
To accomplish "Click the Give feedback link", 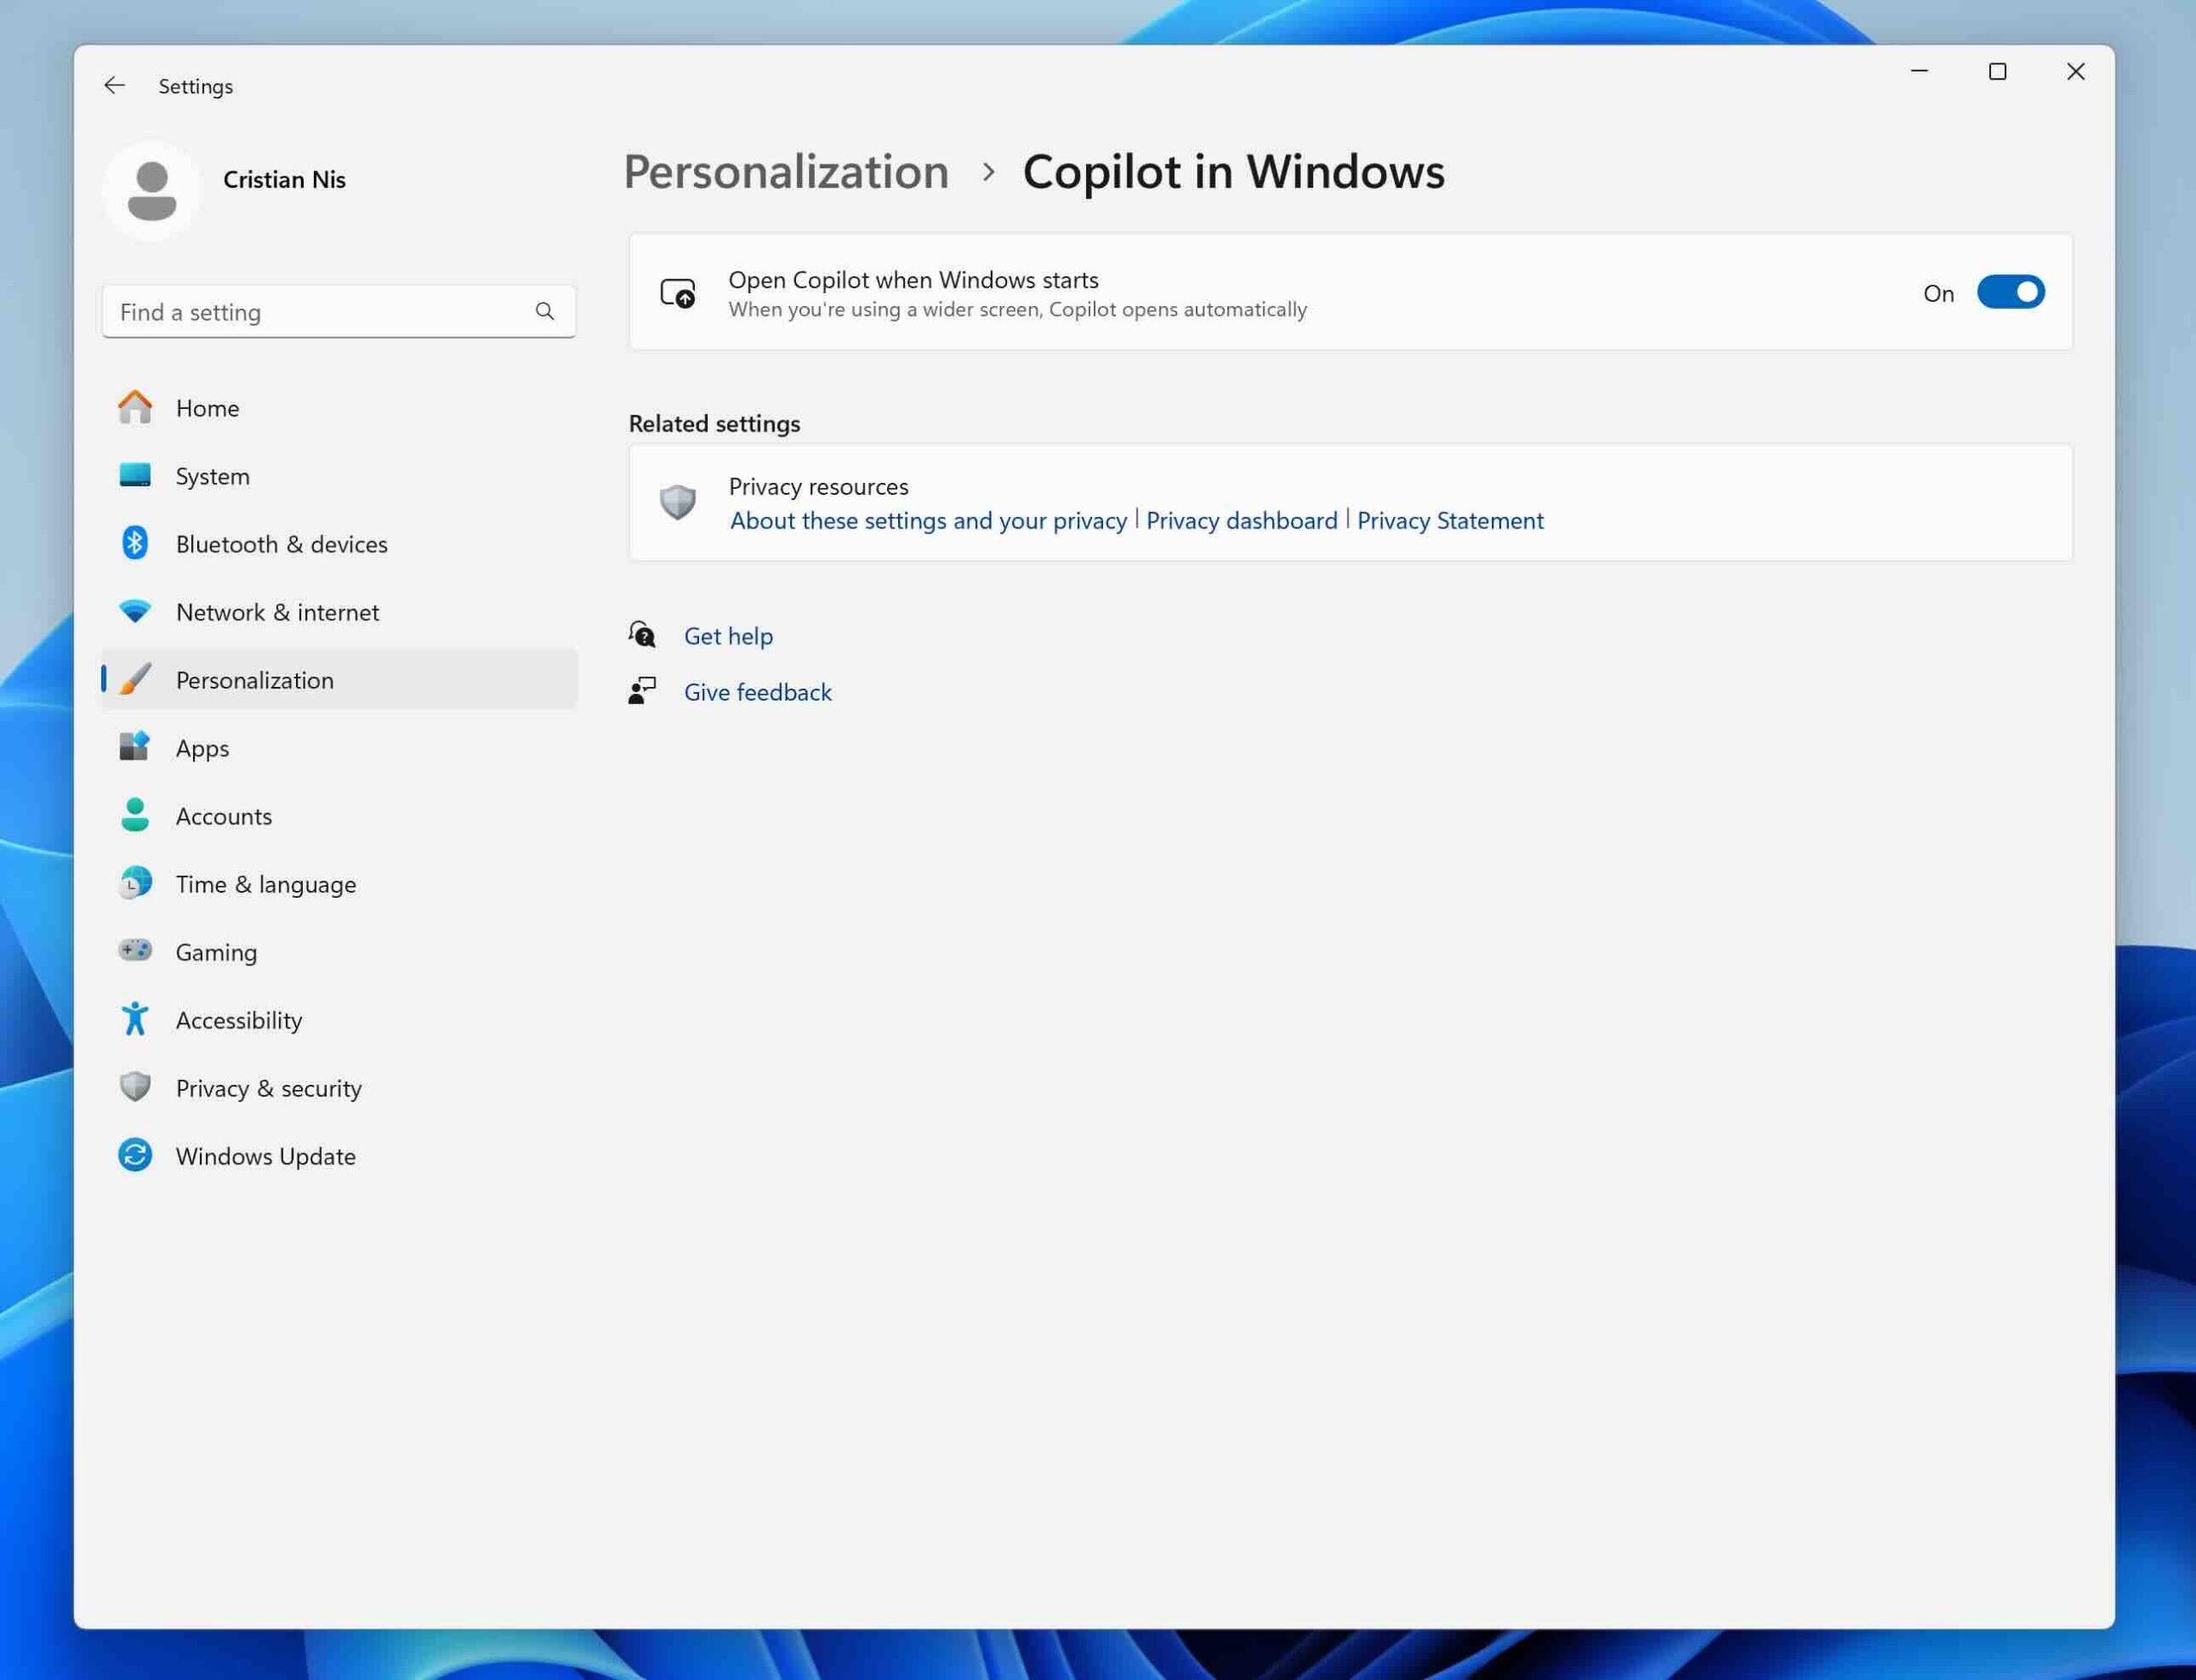I will pos(757,690).
